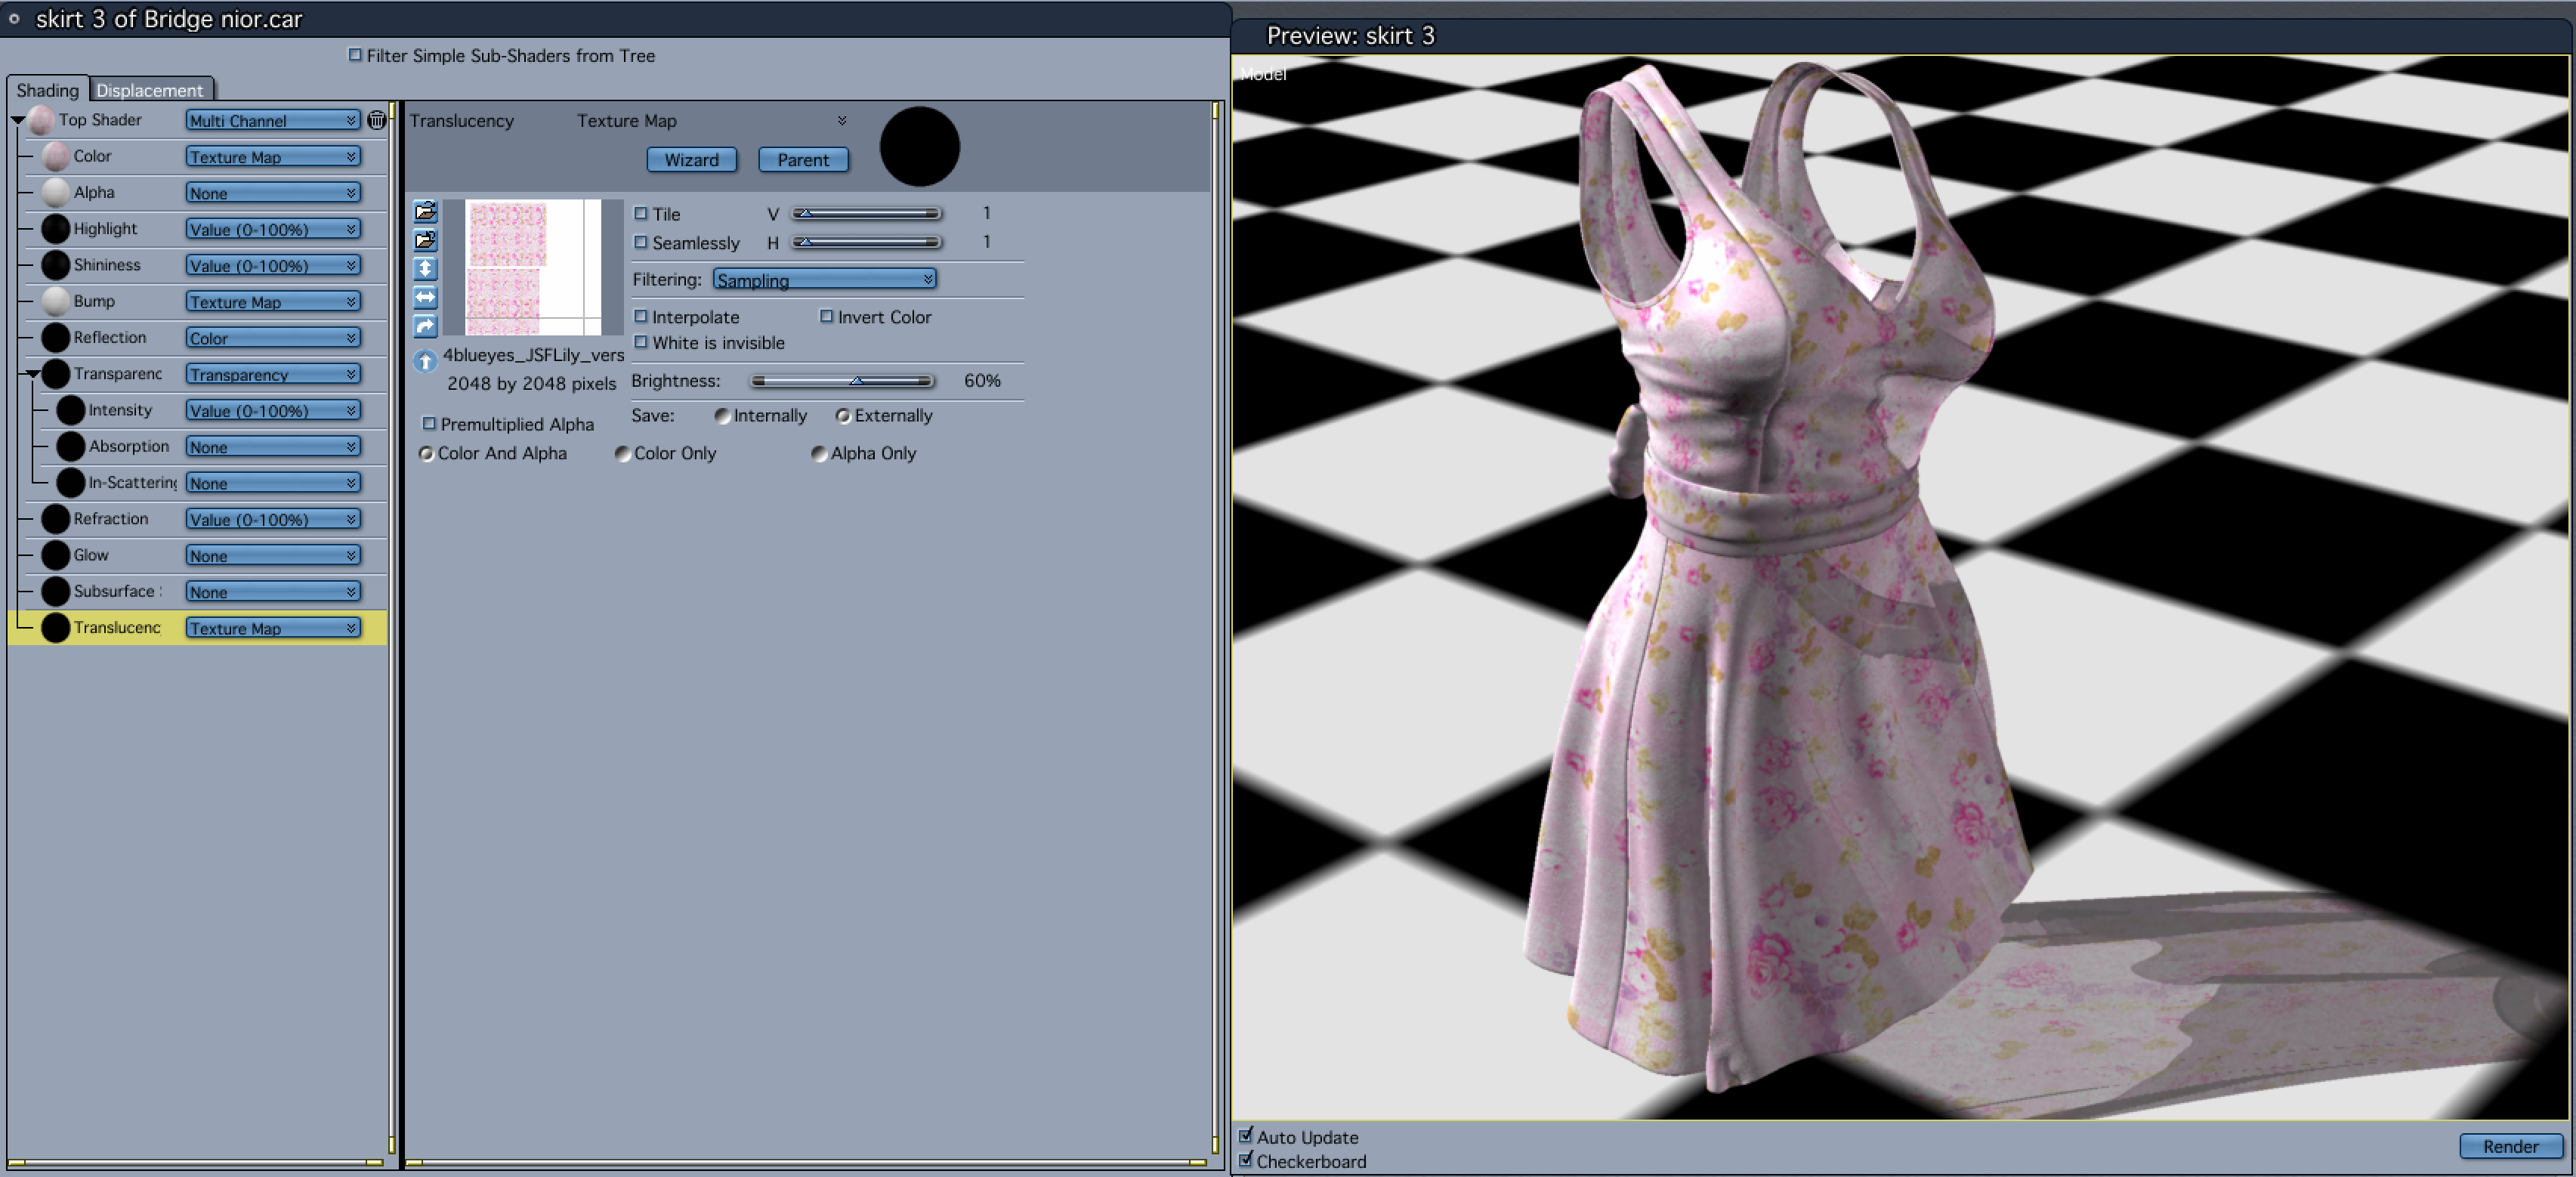
Task: Uncheck the Checkerboard option in preview
Action: click(1245, 1160)
